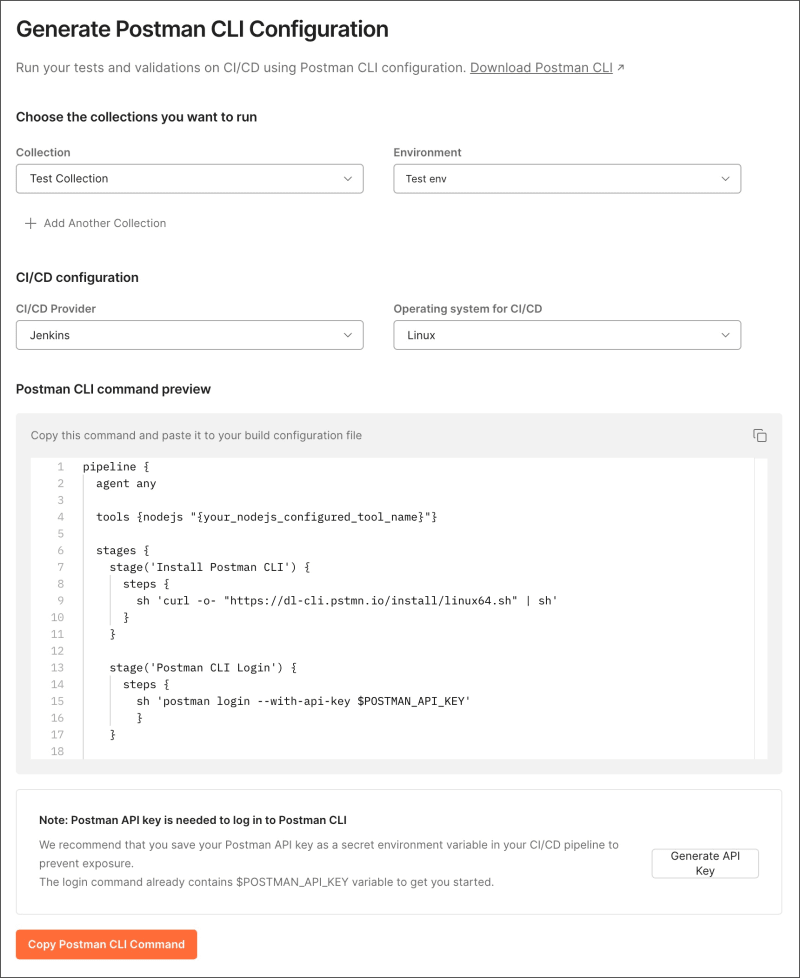The width and height of the screenshot is (800, 978).
Task: Open the CI/CD Provider dropdown showing Jenkins
Action: [x=190, y=335]
